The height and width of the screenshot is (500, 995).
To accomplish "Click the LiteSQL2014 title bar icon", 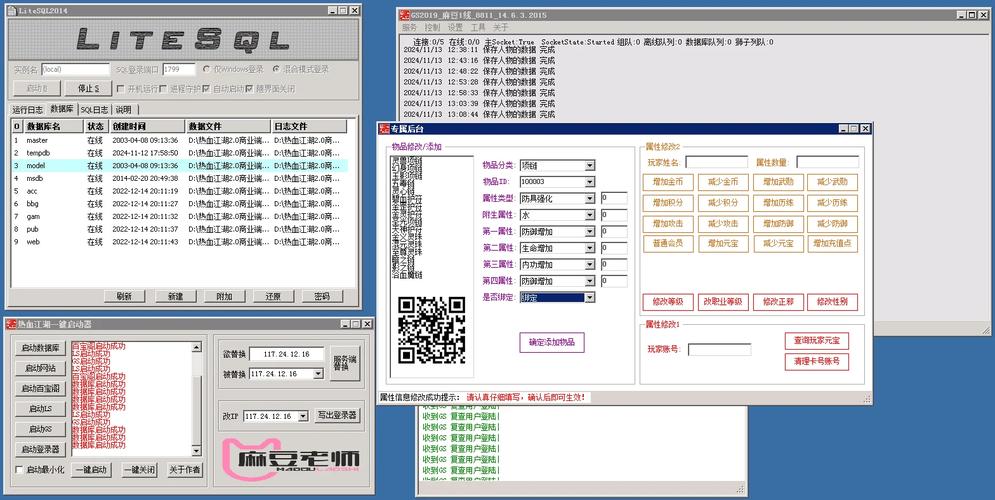I will click(13, 10).
